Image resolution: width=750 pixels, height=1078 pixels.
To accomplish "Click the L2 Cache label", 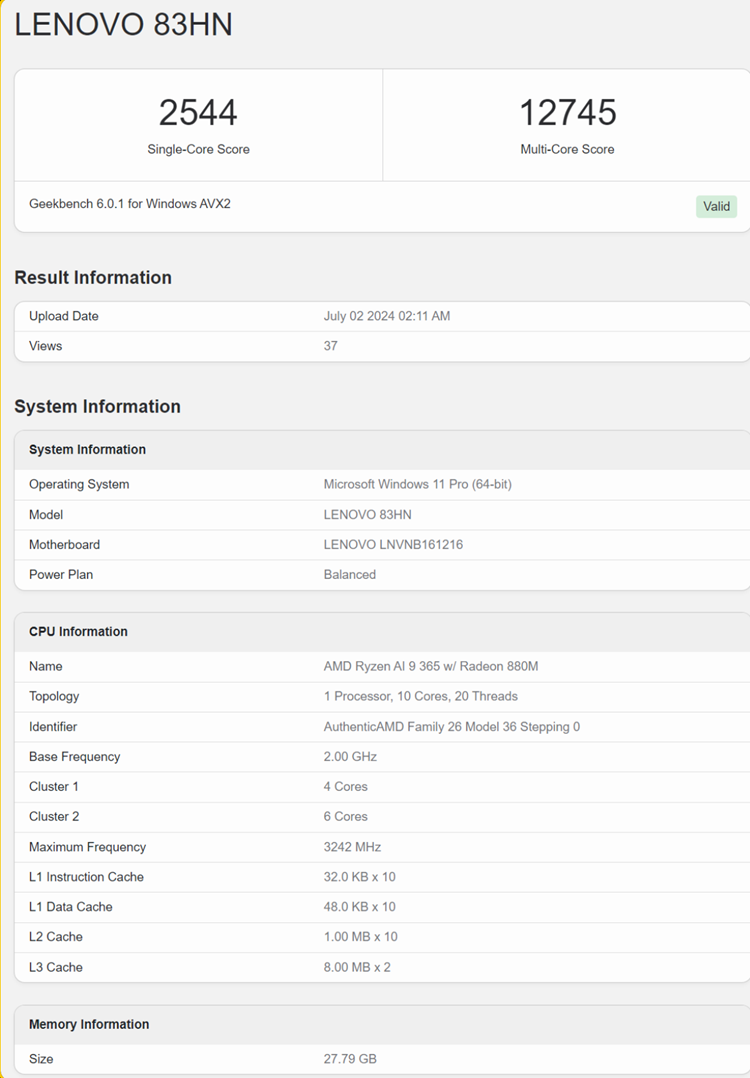I will click(56, 937).
